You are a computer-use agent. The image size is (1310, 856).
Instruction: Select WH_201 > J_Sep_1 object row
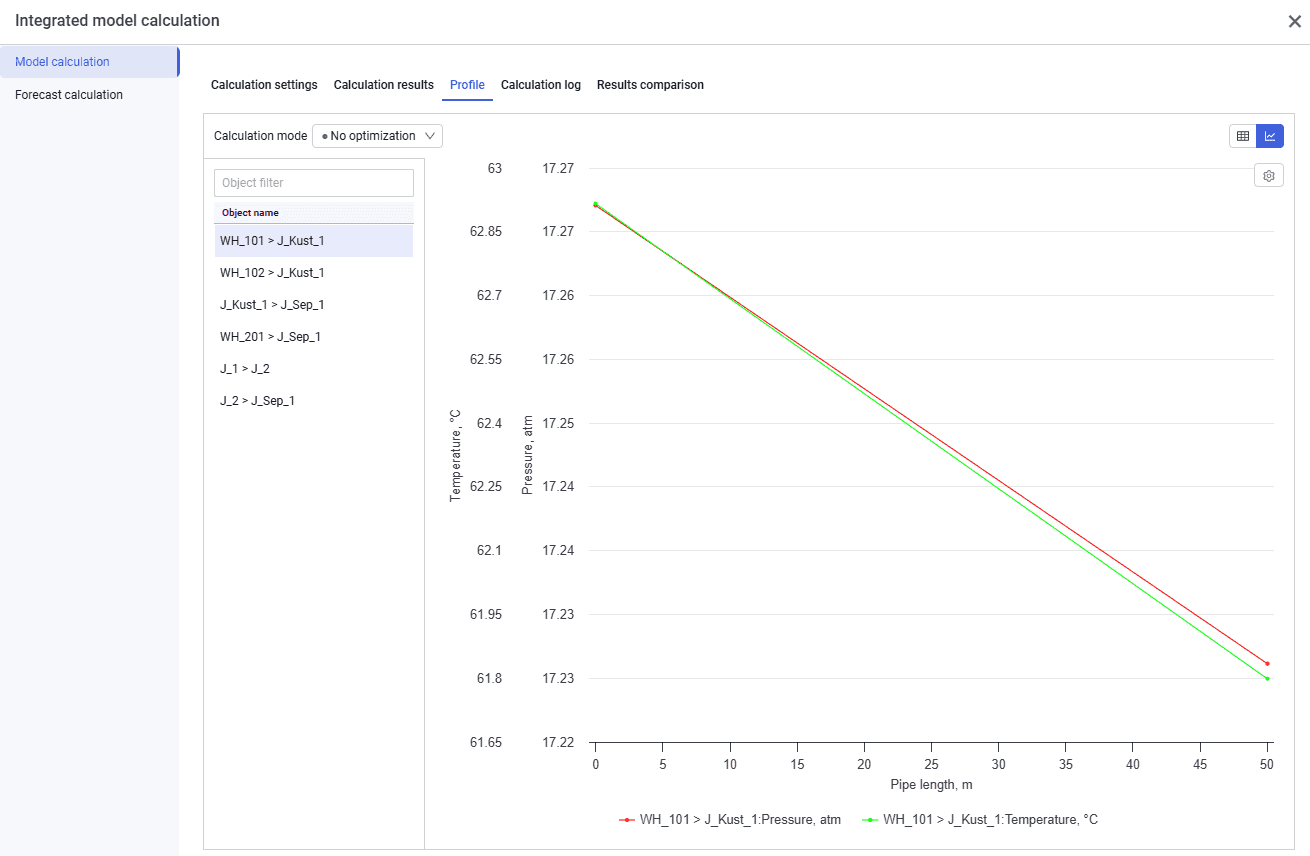(314, 337)
